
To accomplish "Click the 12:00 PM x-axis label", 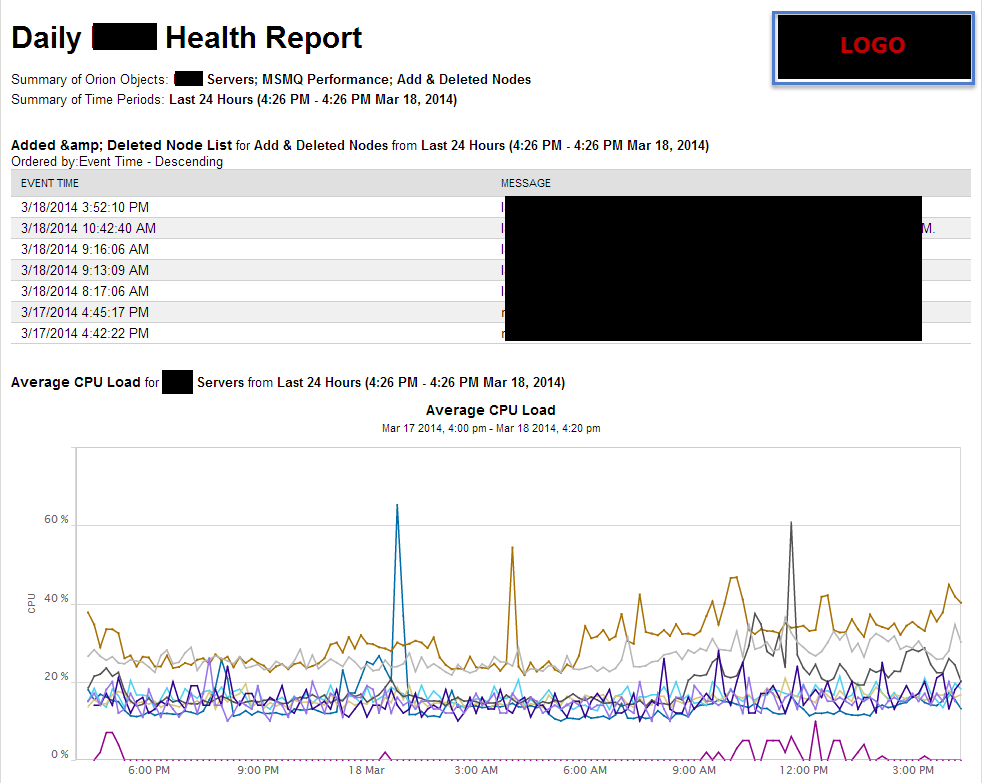I will (x=804, y=770).
